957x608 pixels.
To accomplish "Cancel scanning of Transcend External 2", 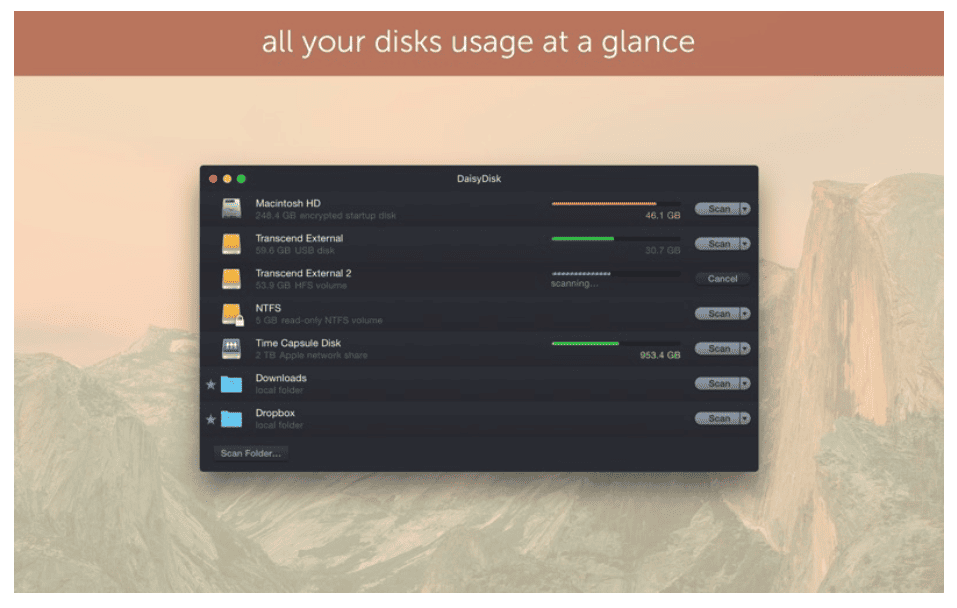I will (x=723, y=278).
